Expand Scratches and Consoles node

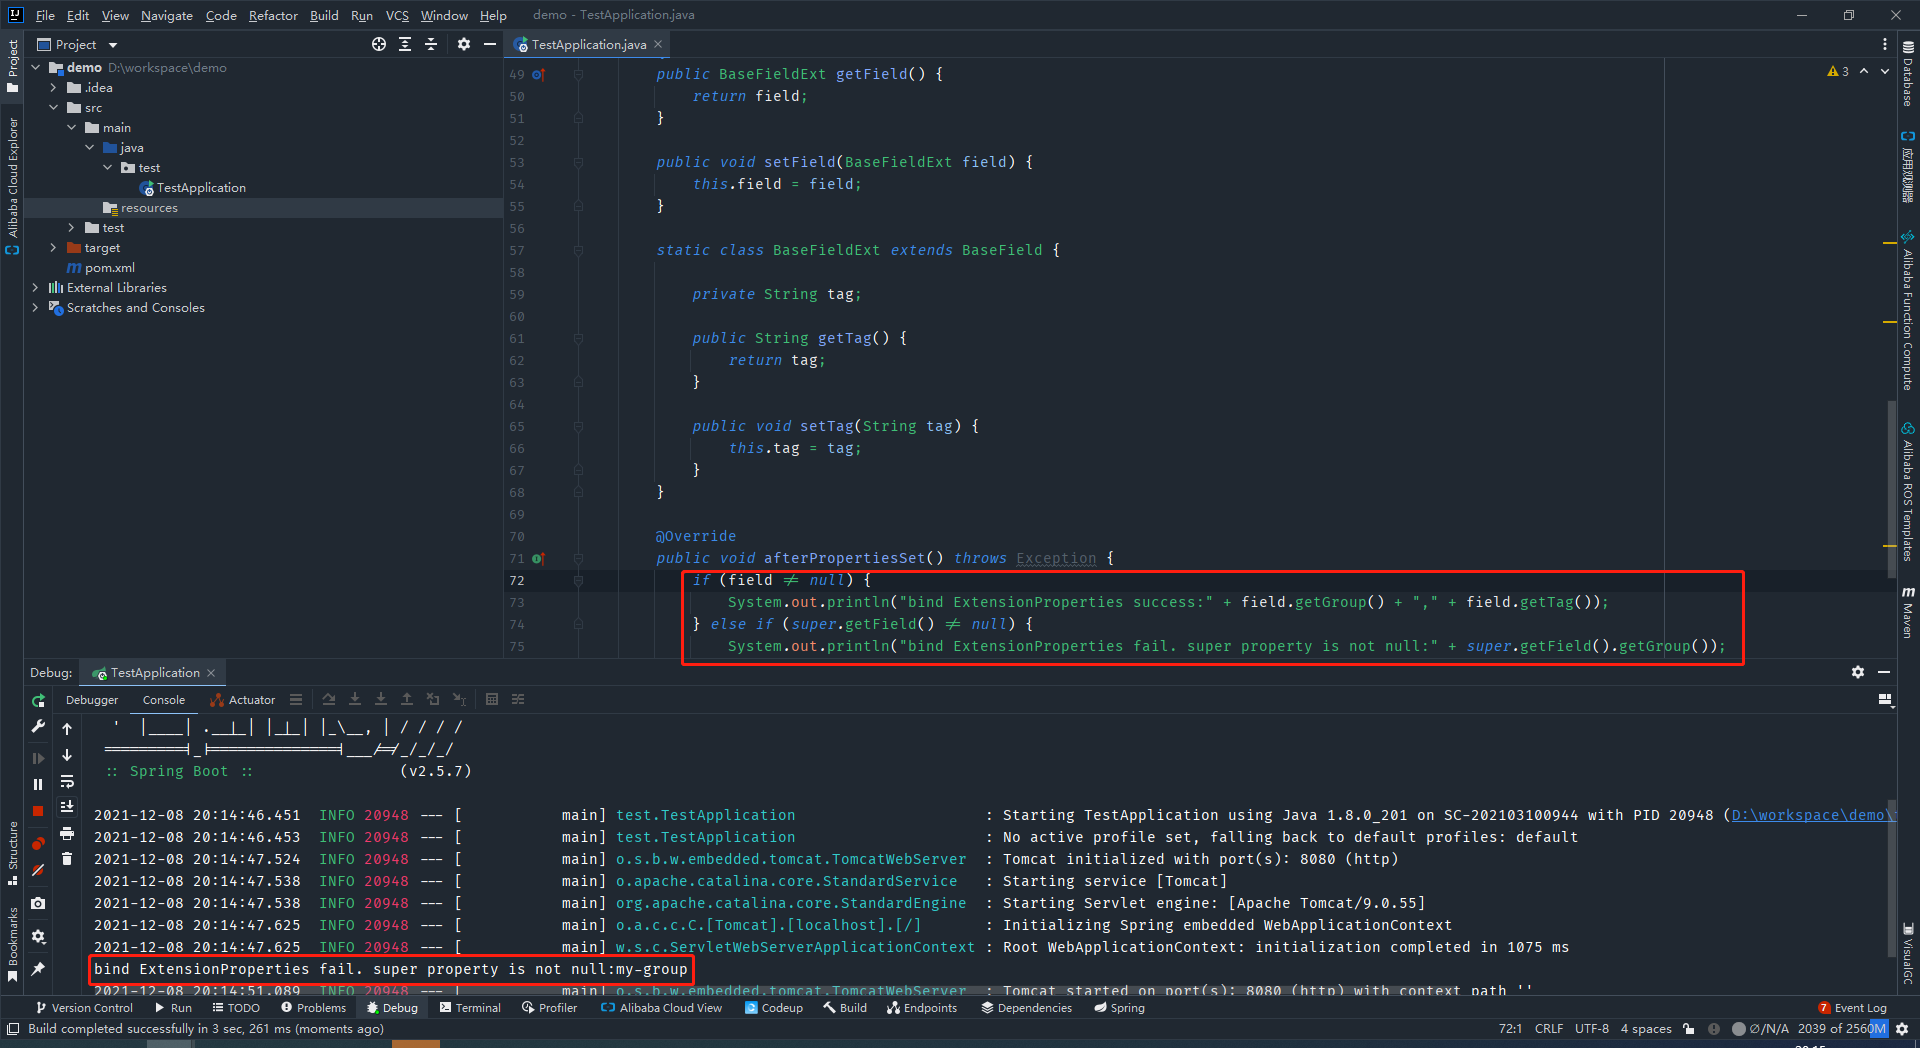36,308
